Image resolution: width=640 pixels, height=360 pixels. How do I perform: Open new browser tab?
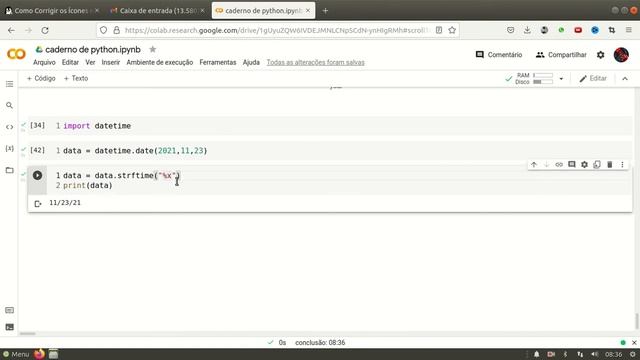click(325, 11)
